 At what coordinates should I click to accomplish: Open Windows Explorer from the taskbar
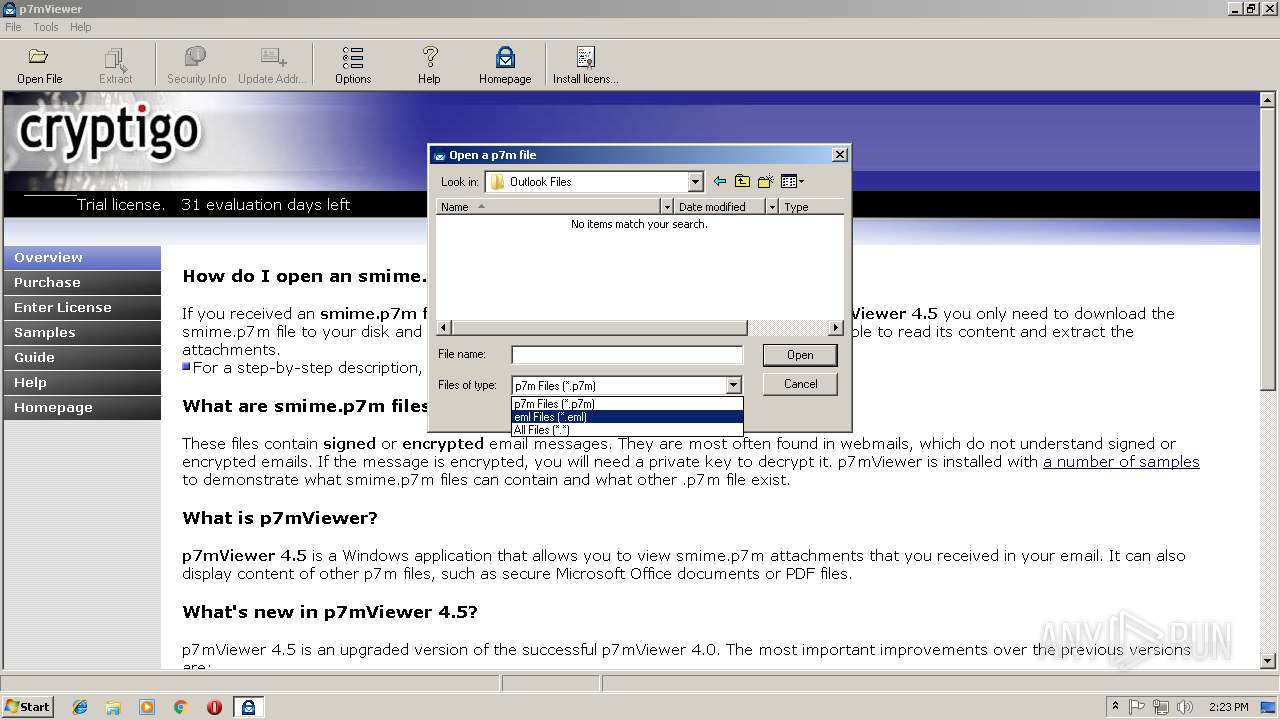point(113,707)
